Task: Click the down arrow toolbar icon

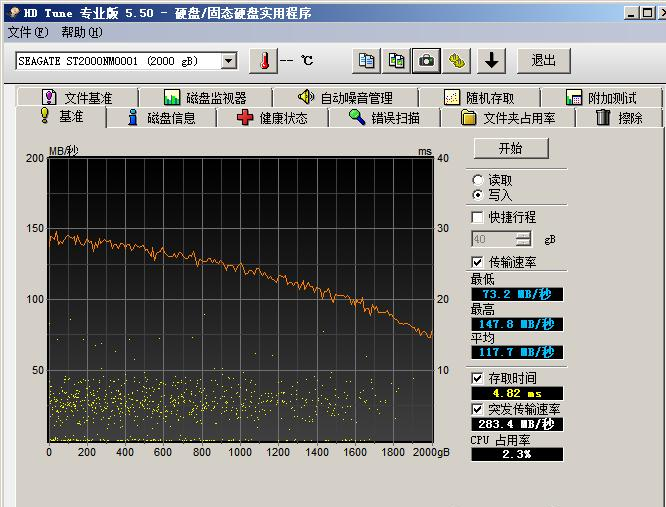Action: pos(490,60)
